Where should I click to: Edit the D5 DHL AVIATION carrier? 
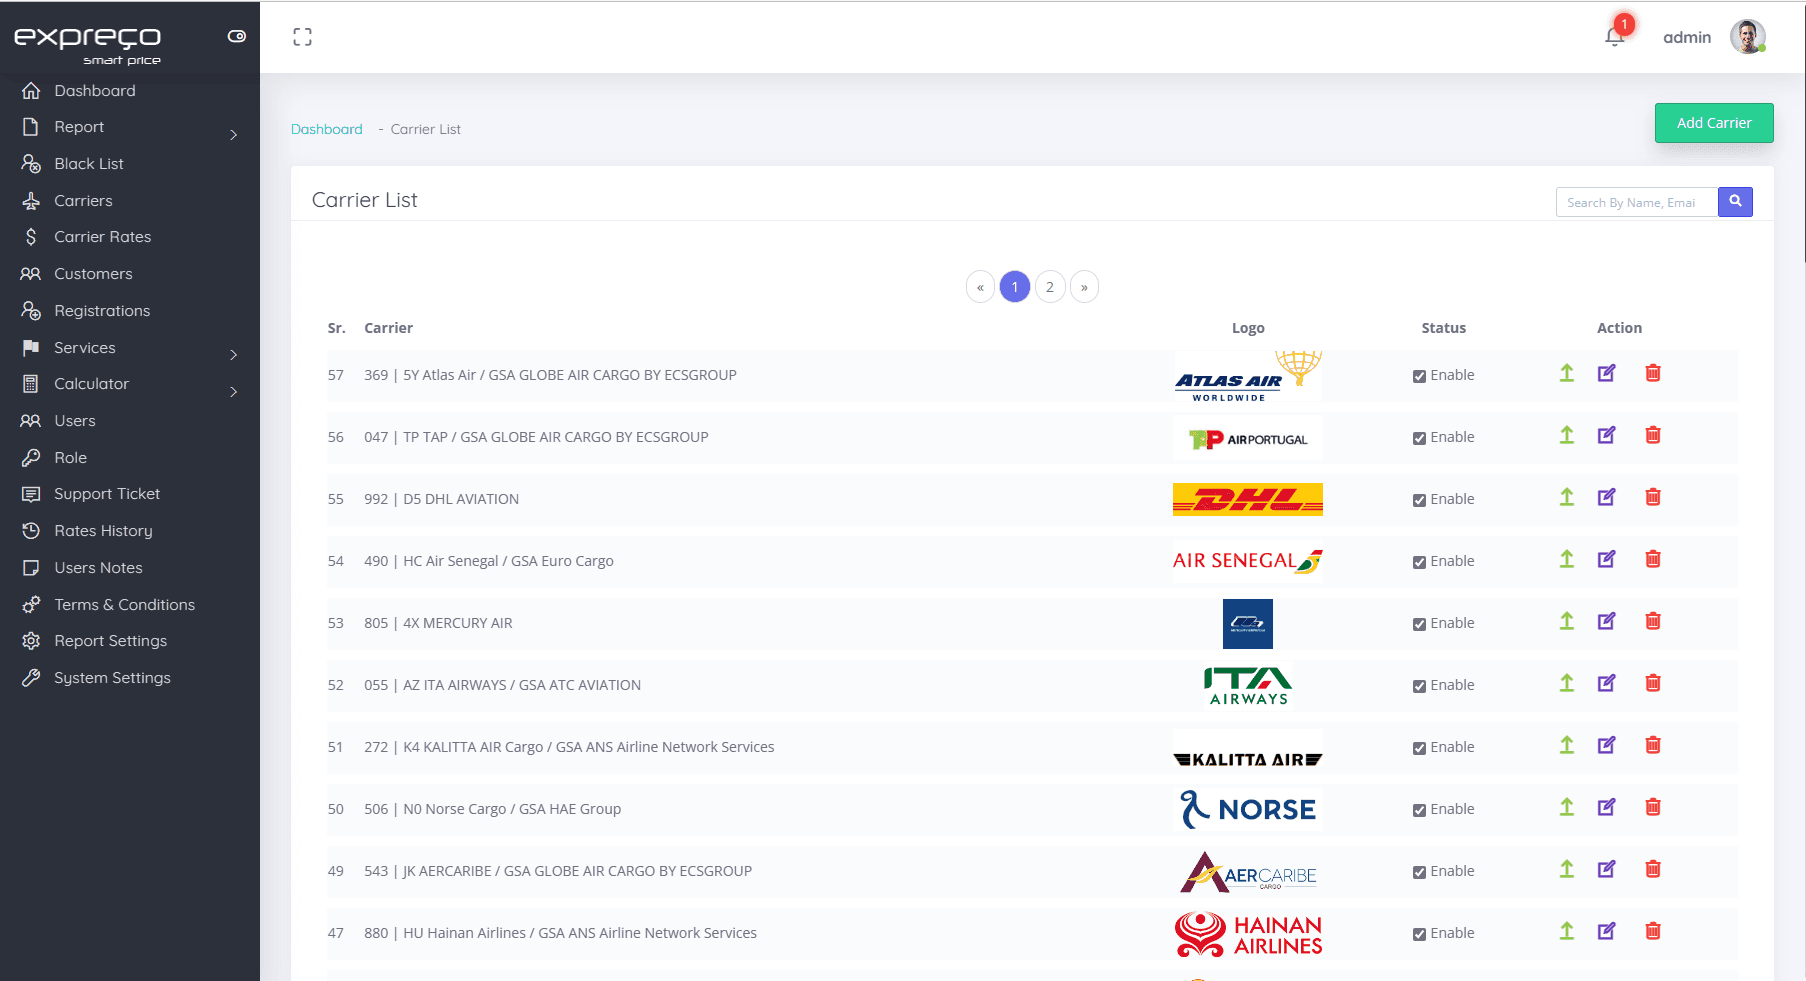click(x=1607, y=497)
